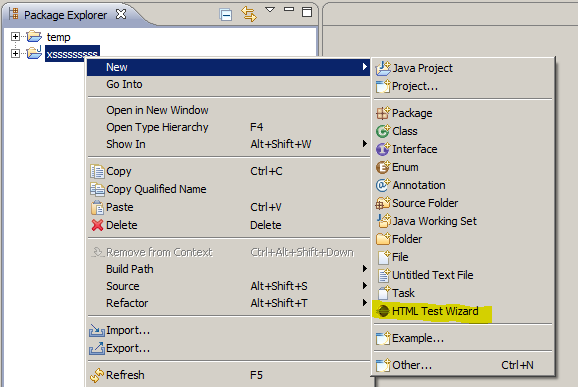This screenshot has height=387, width=578.
Task: Expand the Show In submenu arrow
Action: coord(365,143)
